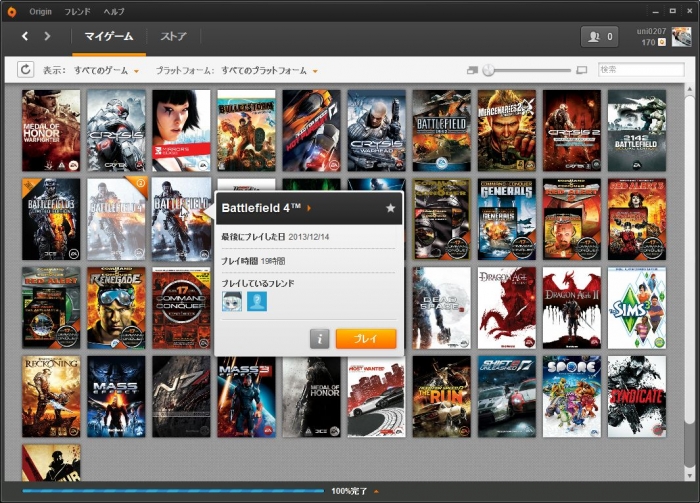The height and width of the screenshot is (503, 700).
Task: Select the Crysis Warhead cover
Action: [376, 130]
